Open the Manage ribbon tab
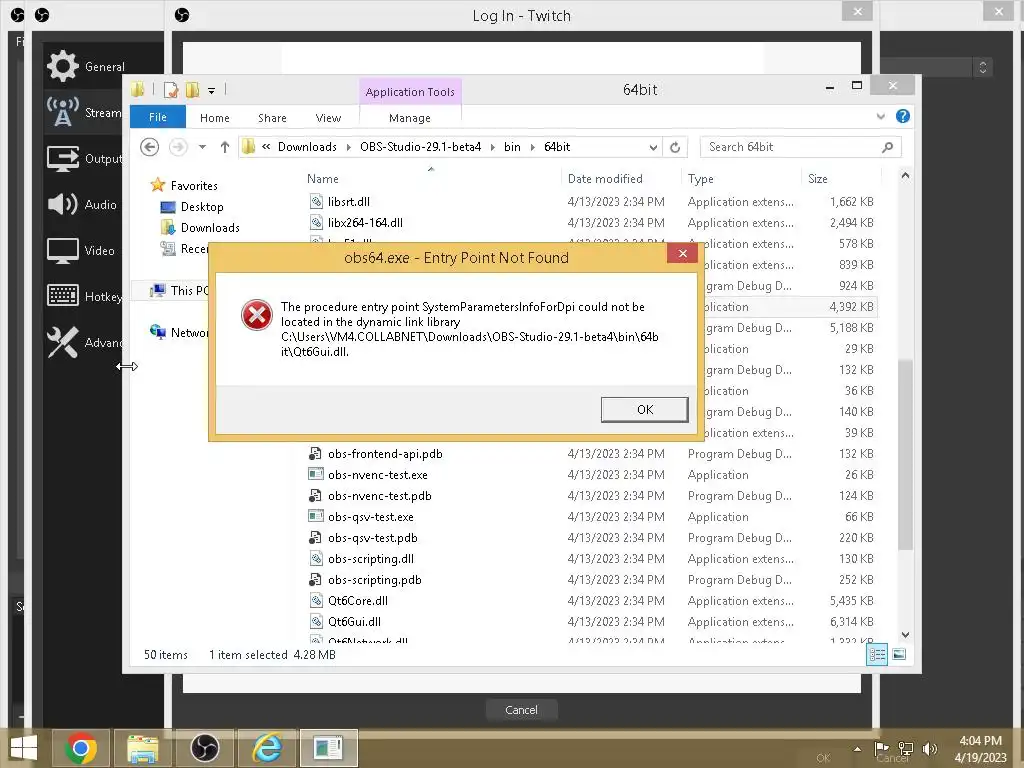1024x768 pixels. coord(409,118)
